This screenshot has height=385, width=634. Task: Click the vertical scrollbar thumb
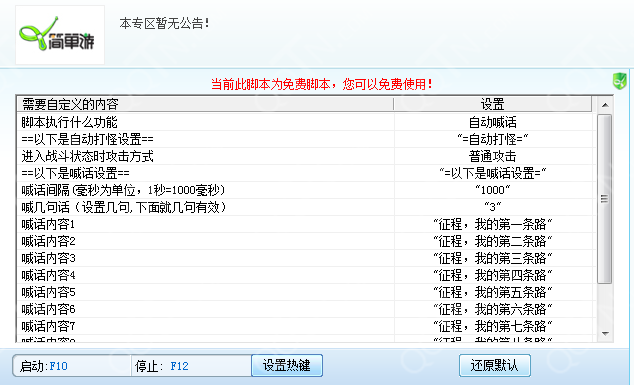604,199
